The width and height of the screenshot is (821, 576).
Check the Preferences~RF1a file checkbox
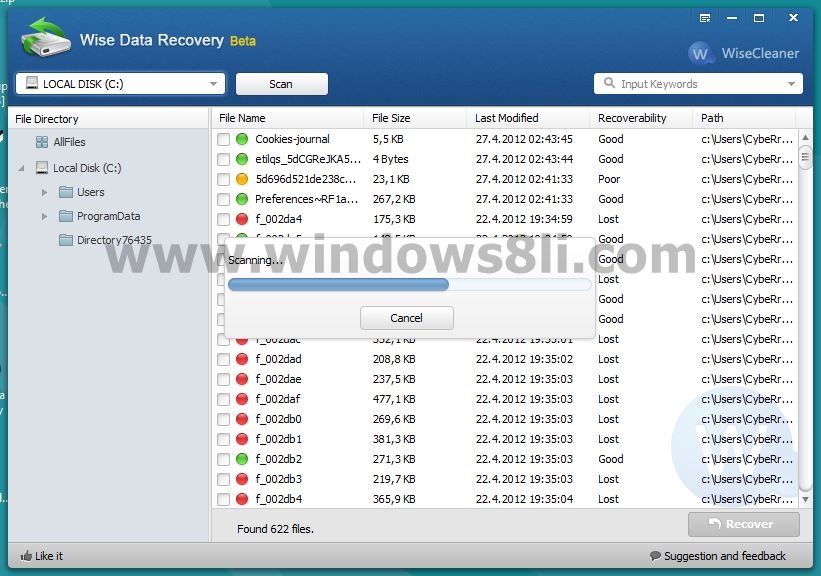coord(224,200)
